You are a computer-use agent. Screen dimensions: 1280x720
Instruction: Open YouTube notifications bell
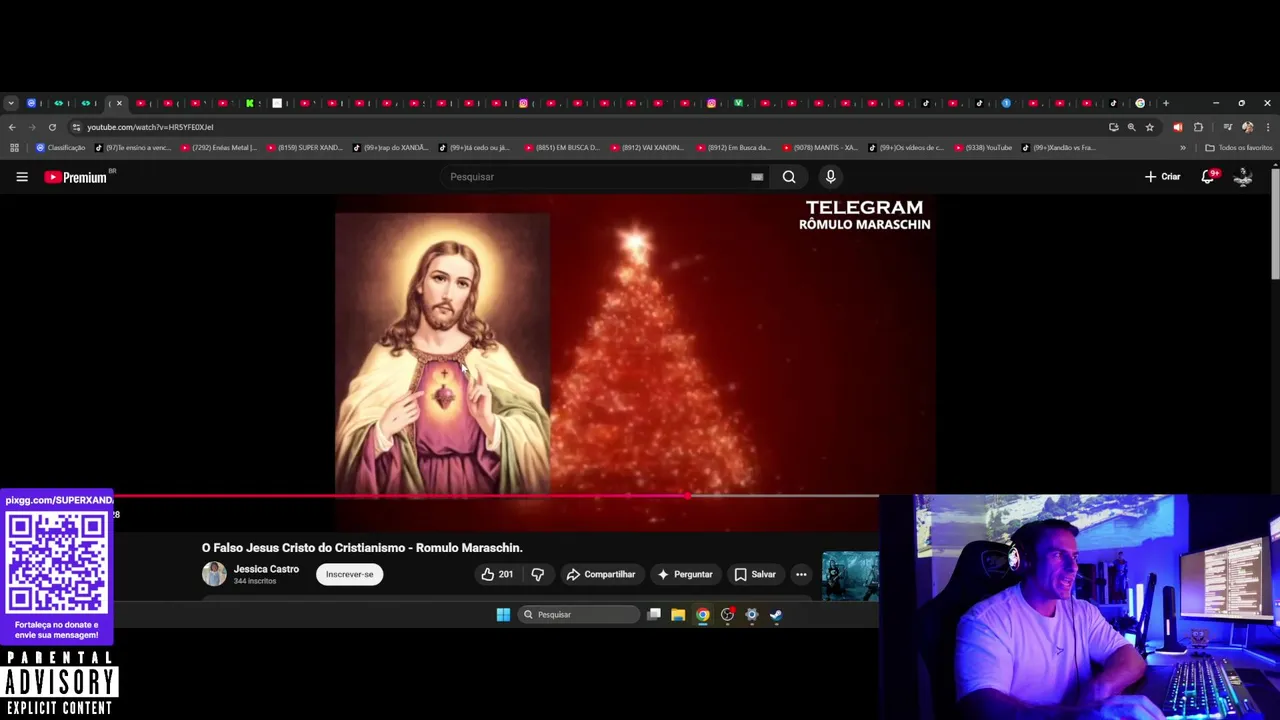1208,177
